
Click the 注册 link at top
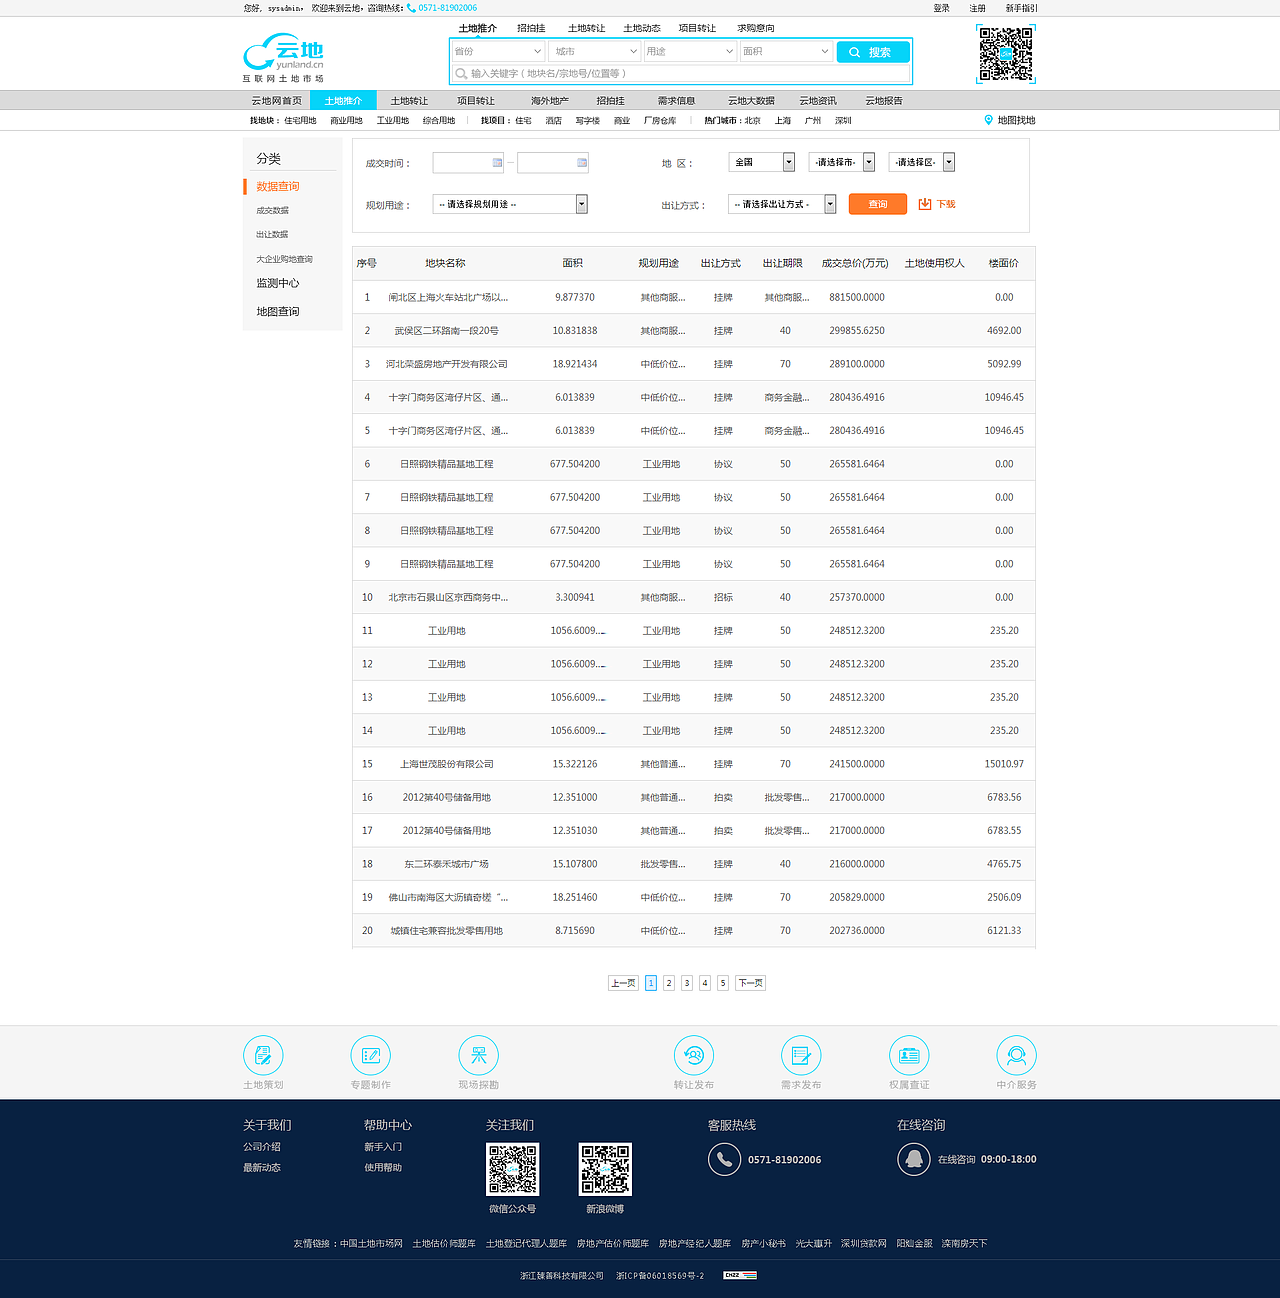point(978,8)
